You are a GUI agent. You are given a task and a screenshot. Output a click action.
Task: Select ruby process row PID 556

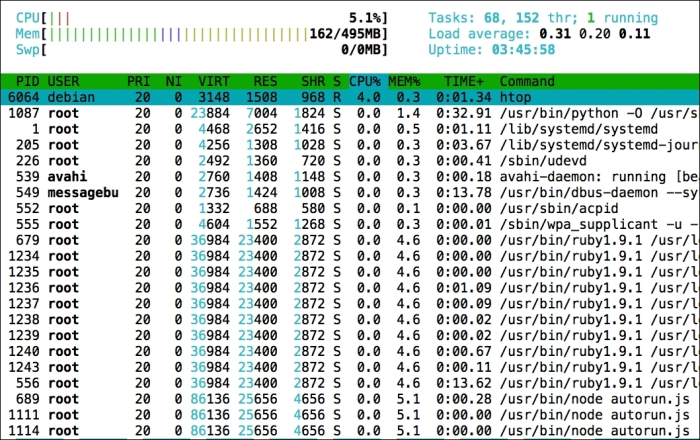[x=350, y=383]
